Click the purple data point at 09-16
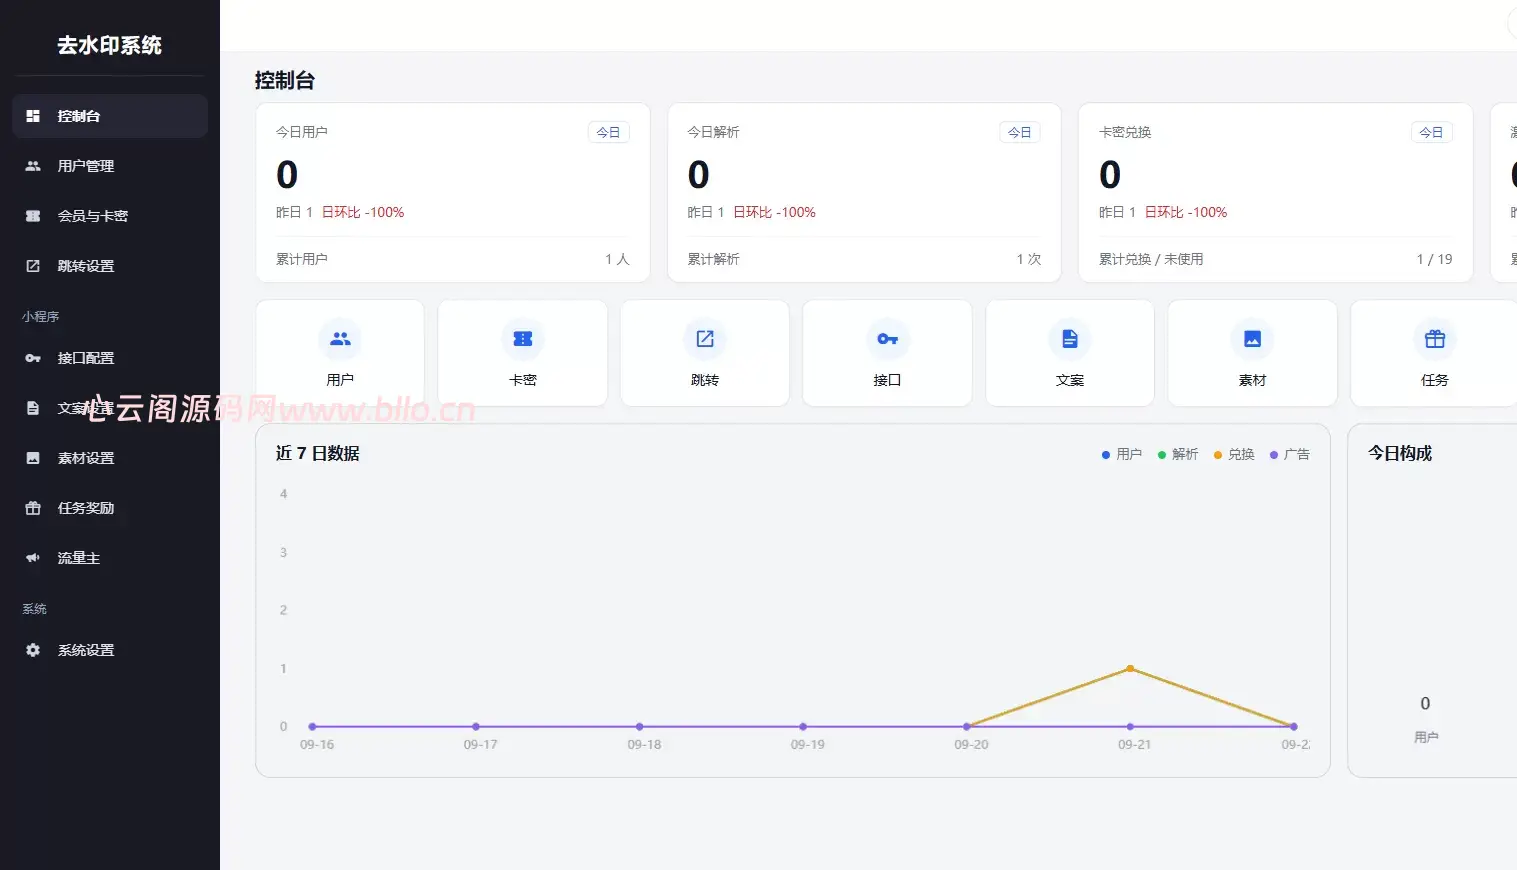This screenshot has height=870, width=1517. coord(313,727)
